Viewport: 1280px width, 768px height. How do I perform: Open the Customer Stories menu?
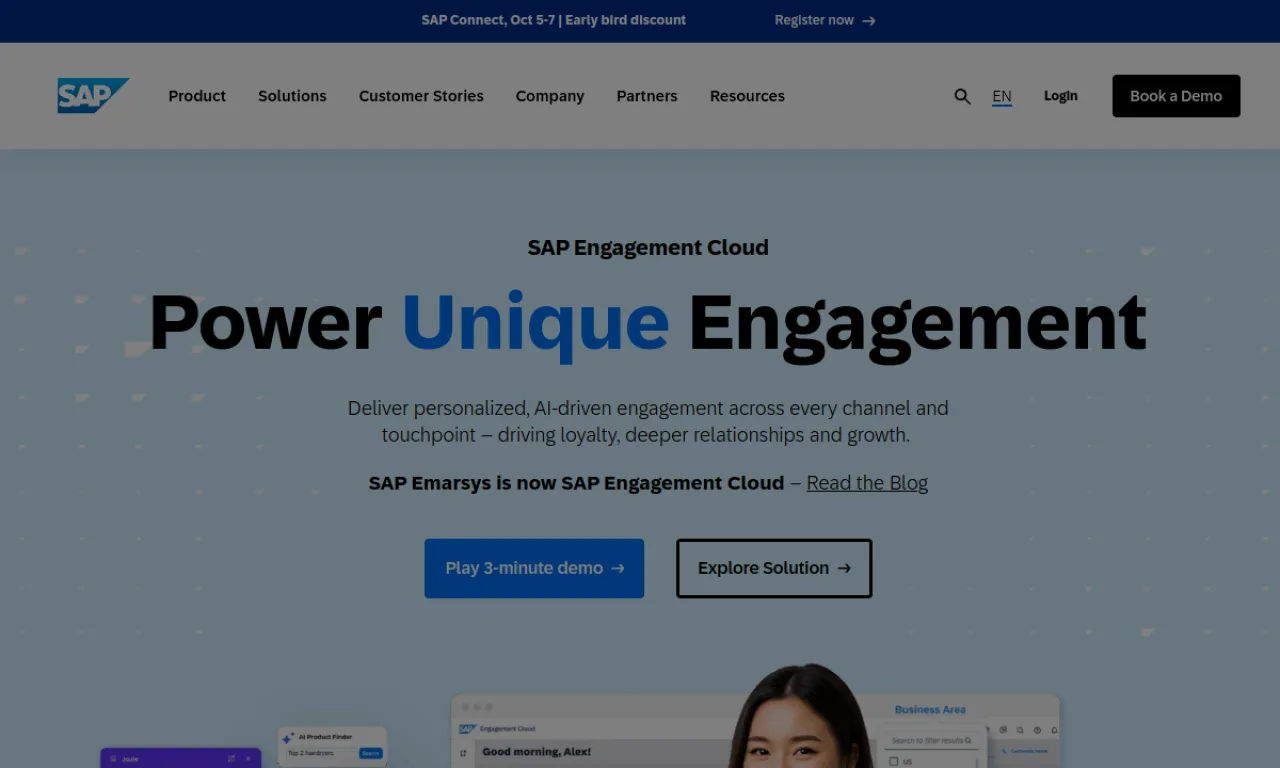point(421,96)
